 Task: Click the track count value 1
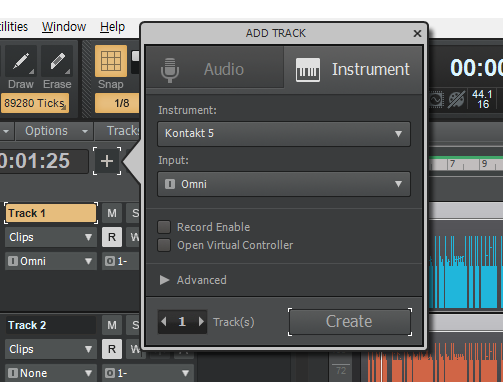tap(182, 322)
